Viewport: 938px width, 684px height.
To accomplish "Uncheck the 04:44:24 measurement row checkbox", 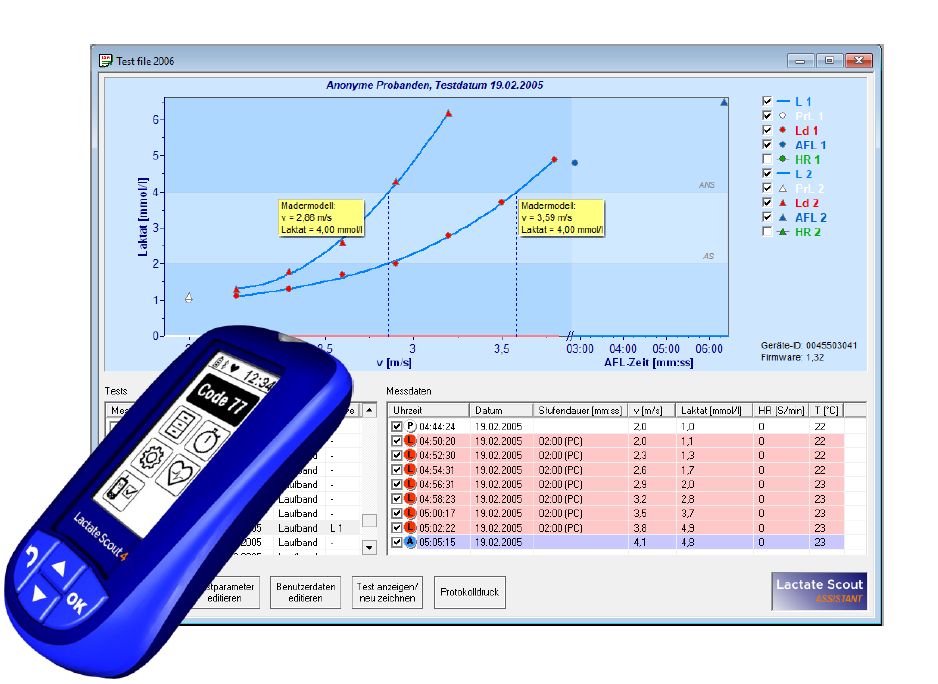I will coord(398,426).
